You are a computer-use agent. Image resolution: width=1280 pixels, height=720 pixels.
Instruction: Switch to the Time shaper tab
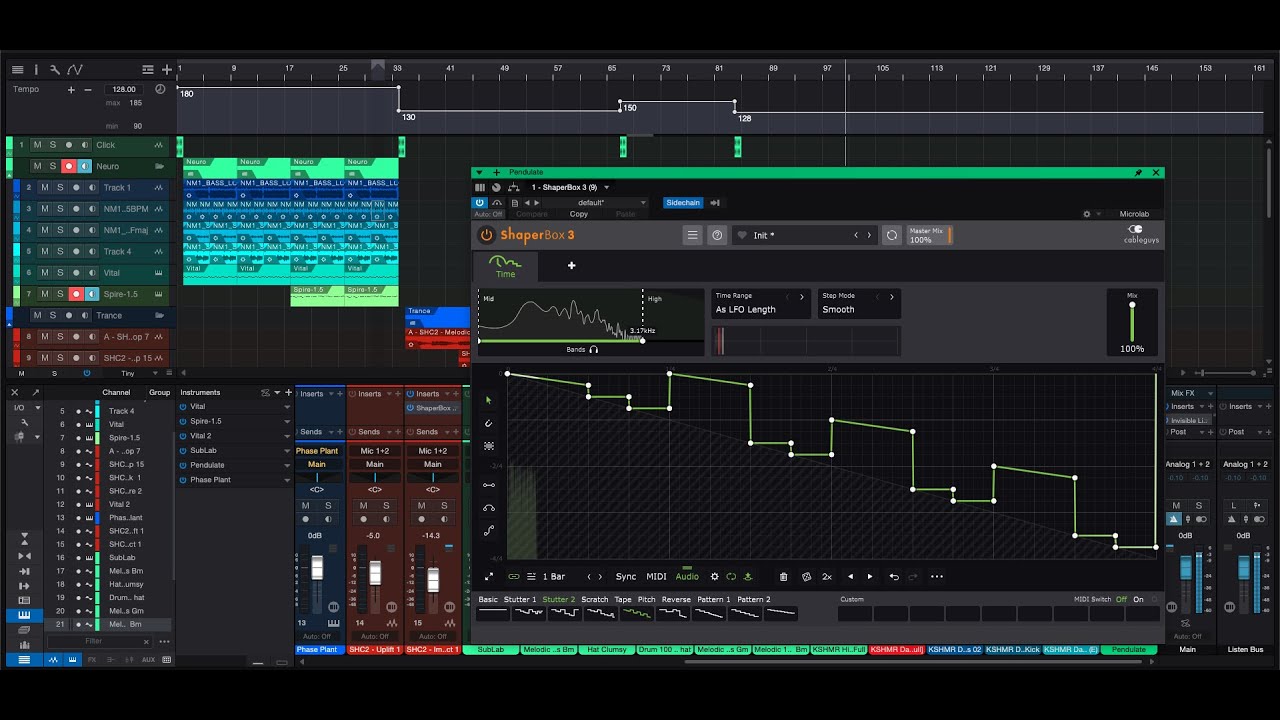click(505, 266)
